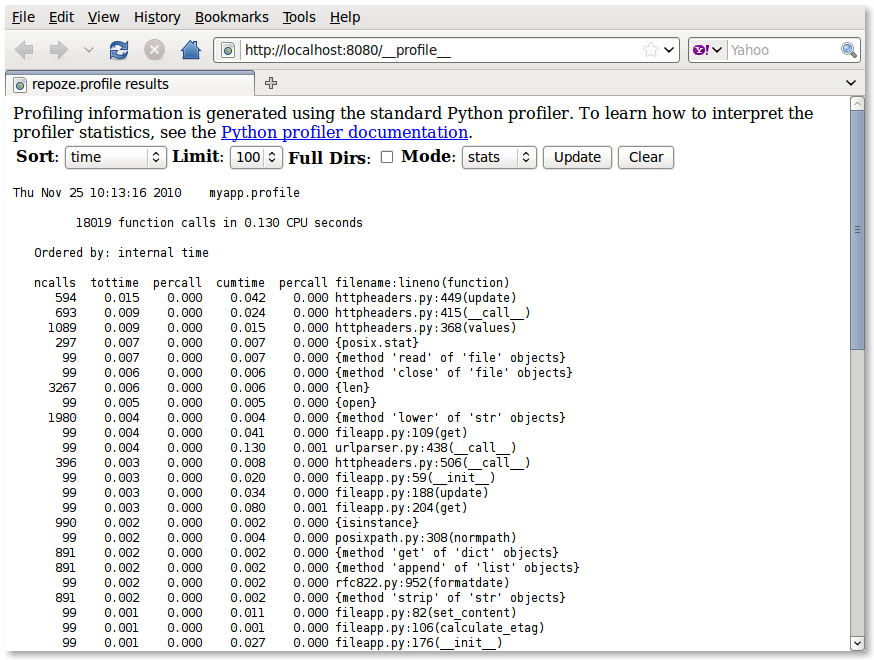Open the View menu
The image size is (874, 660).
click(x=104, y=17)
